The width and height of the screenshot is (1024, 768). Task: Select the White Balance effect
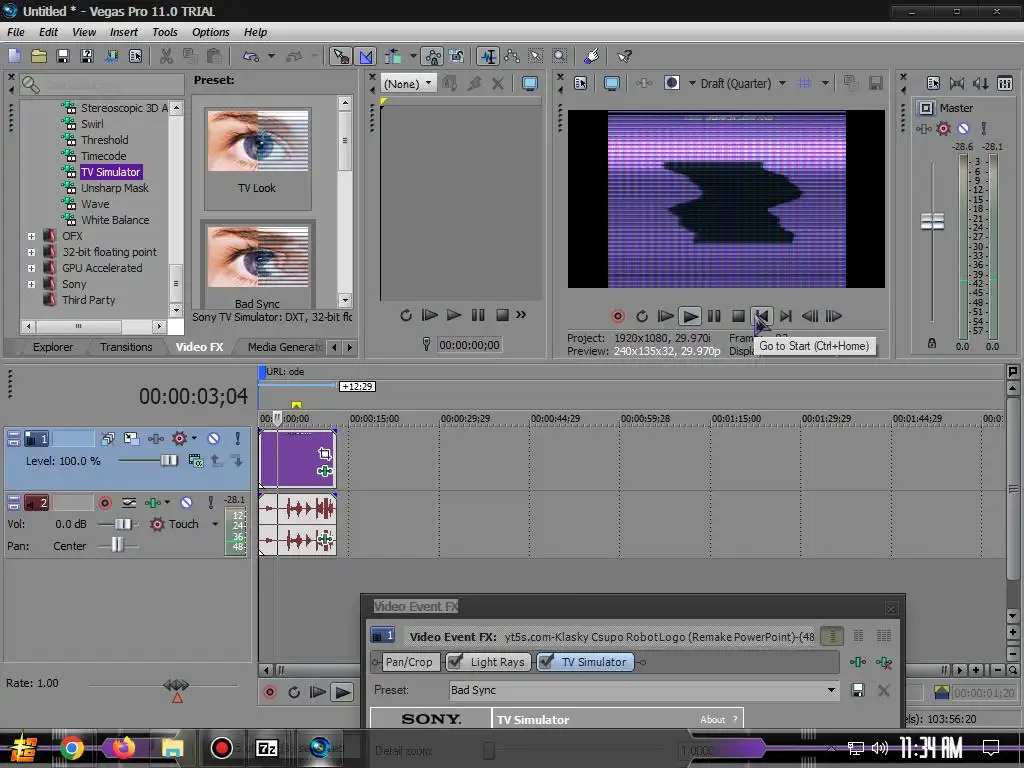(115, 220)
